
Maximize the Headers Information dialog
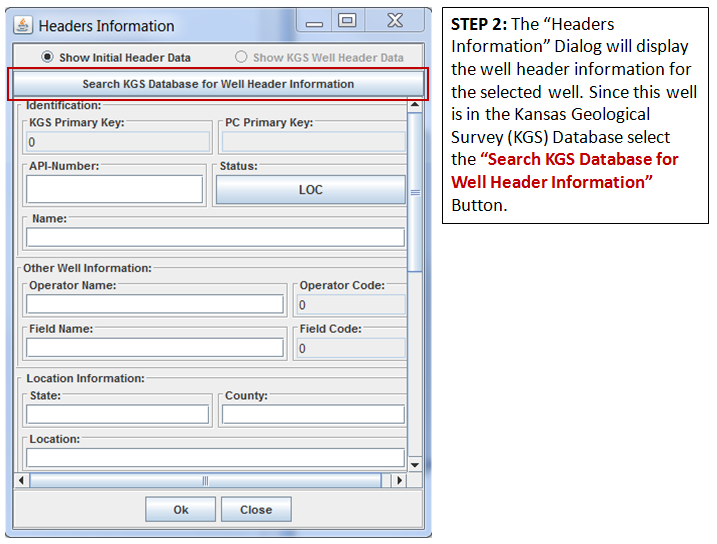[x=347, y=21]
